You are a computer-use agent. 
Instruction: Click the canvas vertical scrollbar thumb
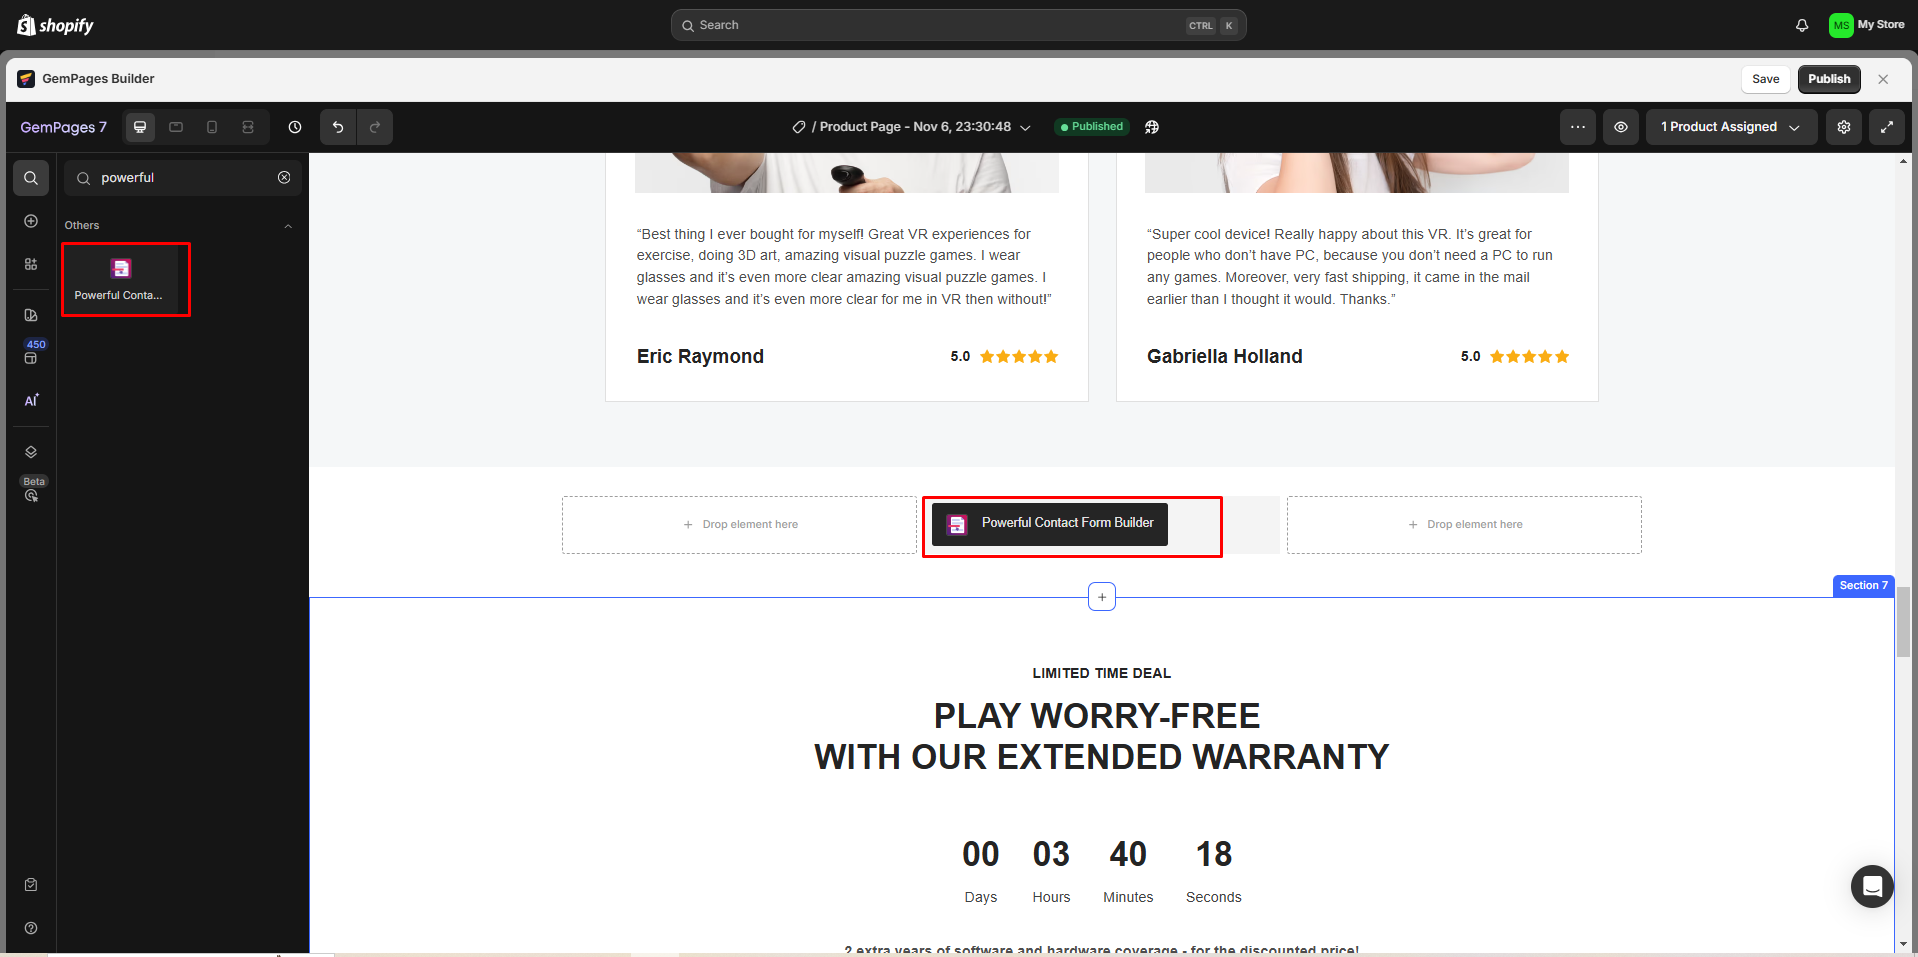[x=1903, y=622]
